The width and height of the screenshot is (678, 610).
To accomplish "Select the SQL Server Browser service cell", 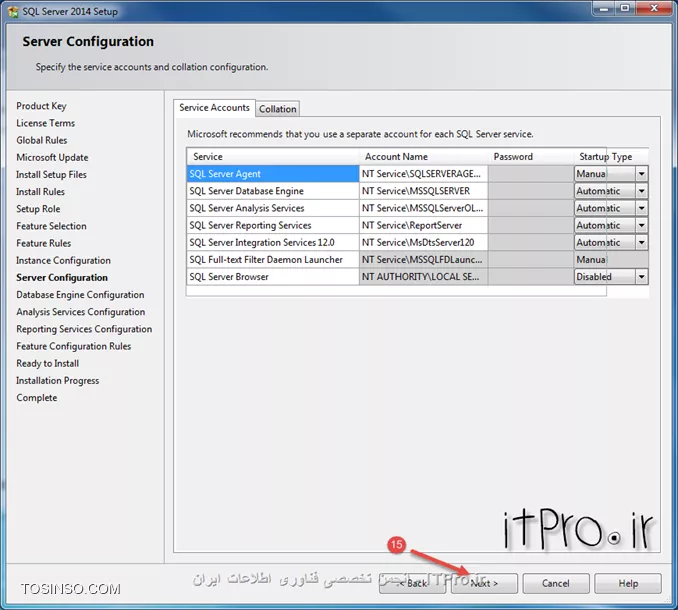I will 273,277.
